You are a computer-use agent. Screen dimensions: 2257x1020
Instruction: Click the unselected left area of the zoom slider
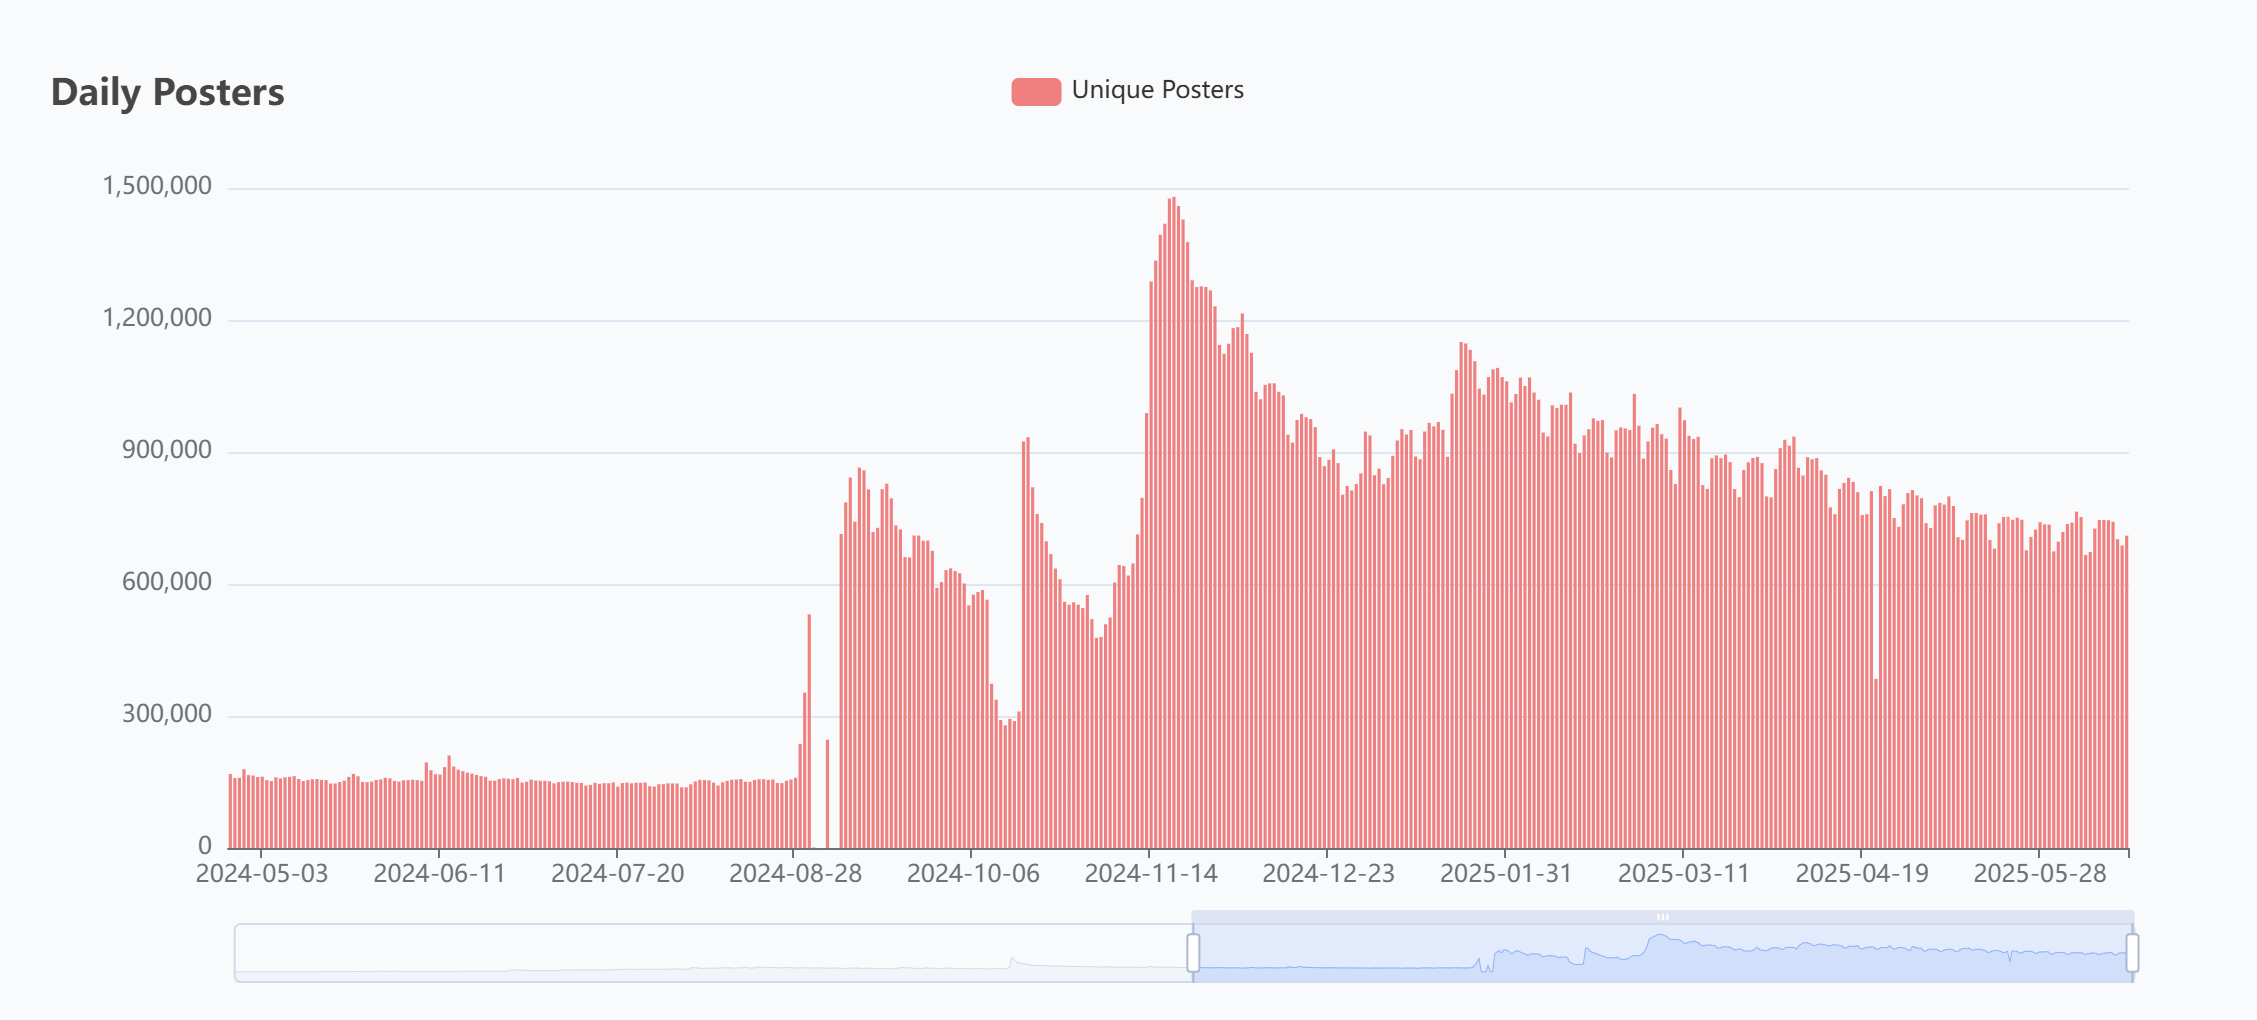pyautogui.click(x=713, y=953)
